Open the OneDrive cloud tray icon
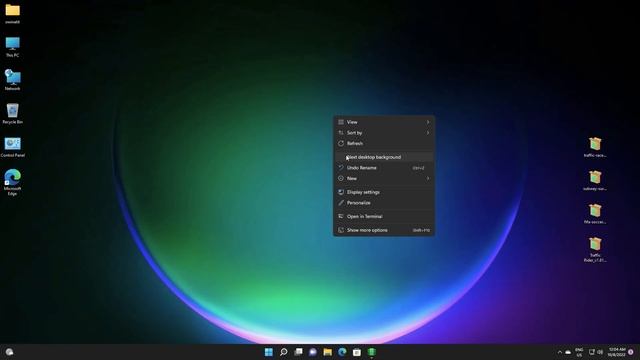The height and width of the screenshot is (360, 640). coord(568,352)
